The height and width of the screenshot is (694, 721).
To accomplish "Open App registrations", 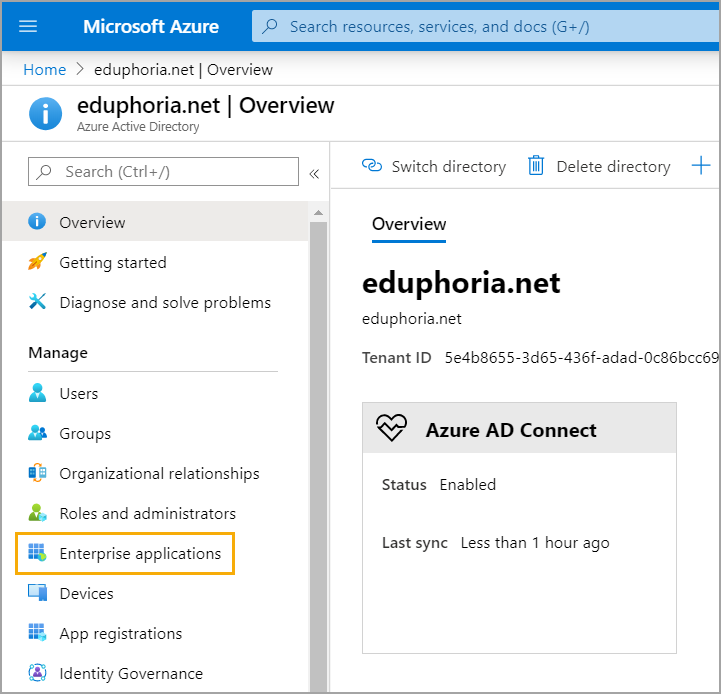I will 121,633.
